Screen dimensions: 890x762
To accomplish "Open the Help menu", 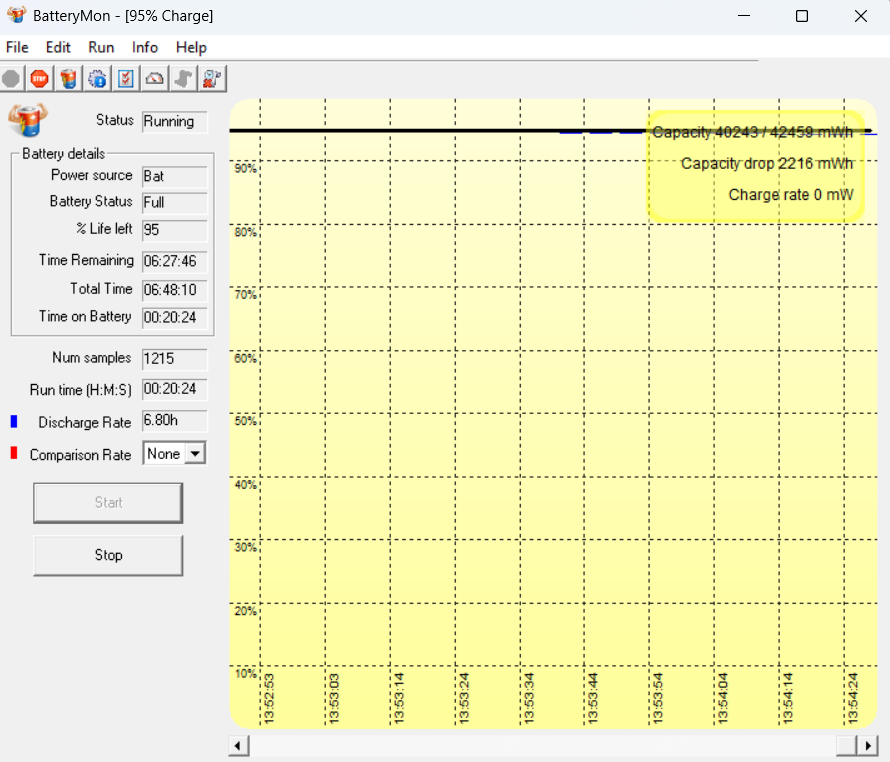I will pos(191,47).
